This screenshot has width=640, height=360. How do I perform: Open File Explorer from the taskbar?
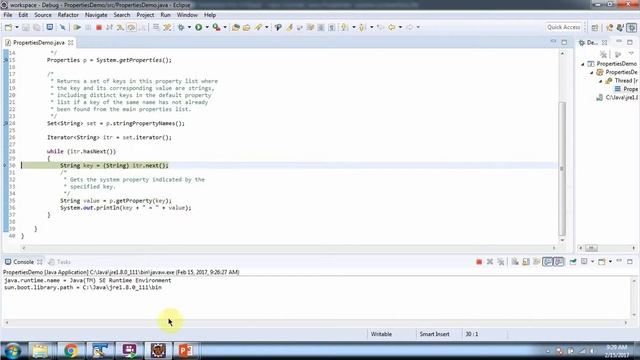[x=40, y=351]
